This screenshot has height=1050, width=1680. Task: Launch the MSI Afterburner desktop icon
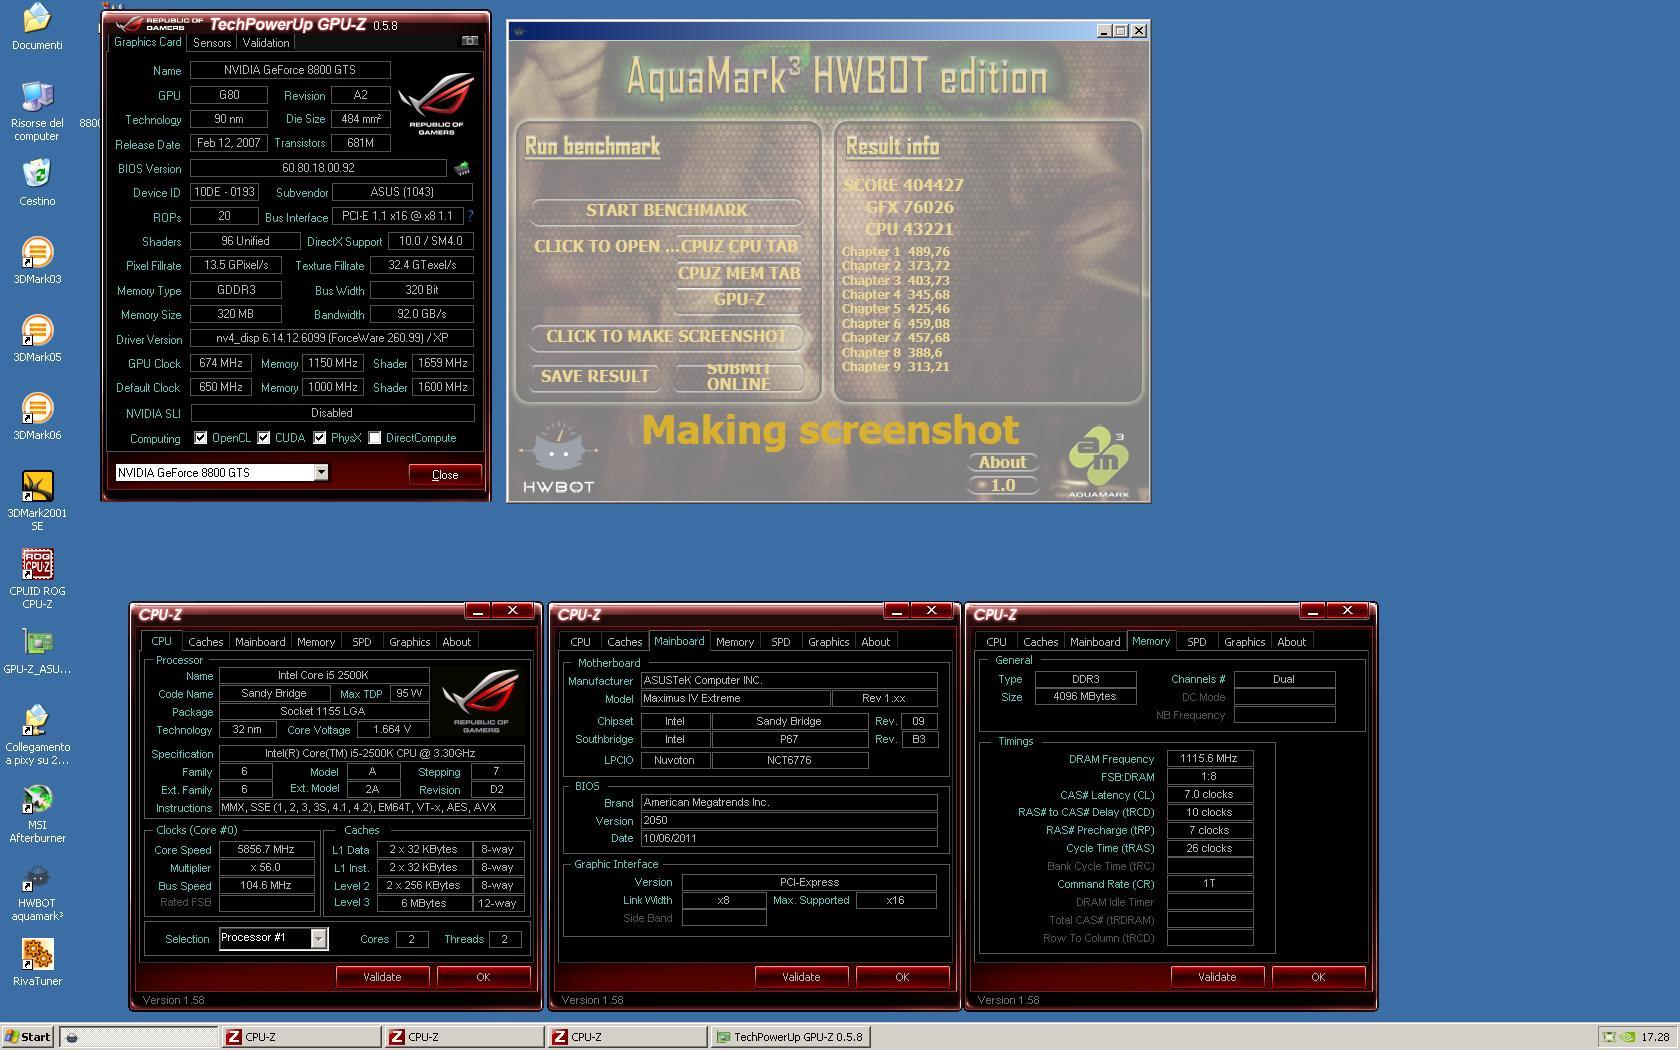(37, 813)
